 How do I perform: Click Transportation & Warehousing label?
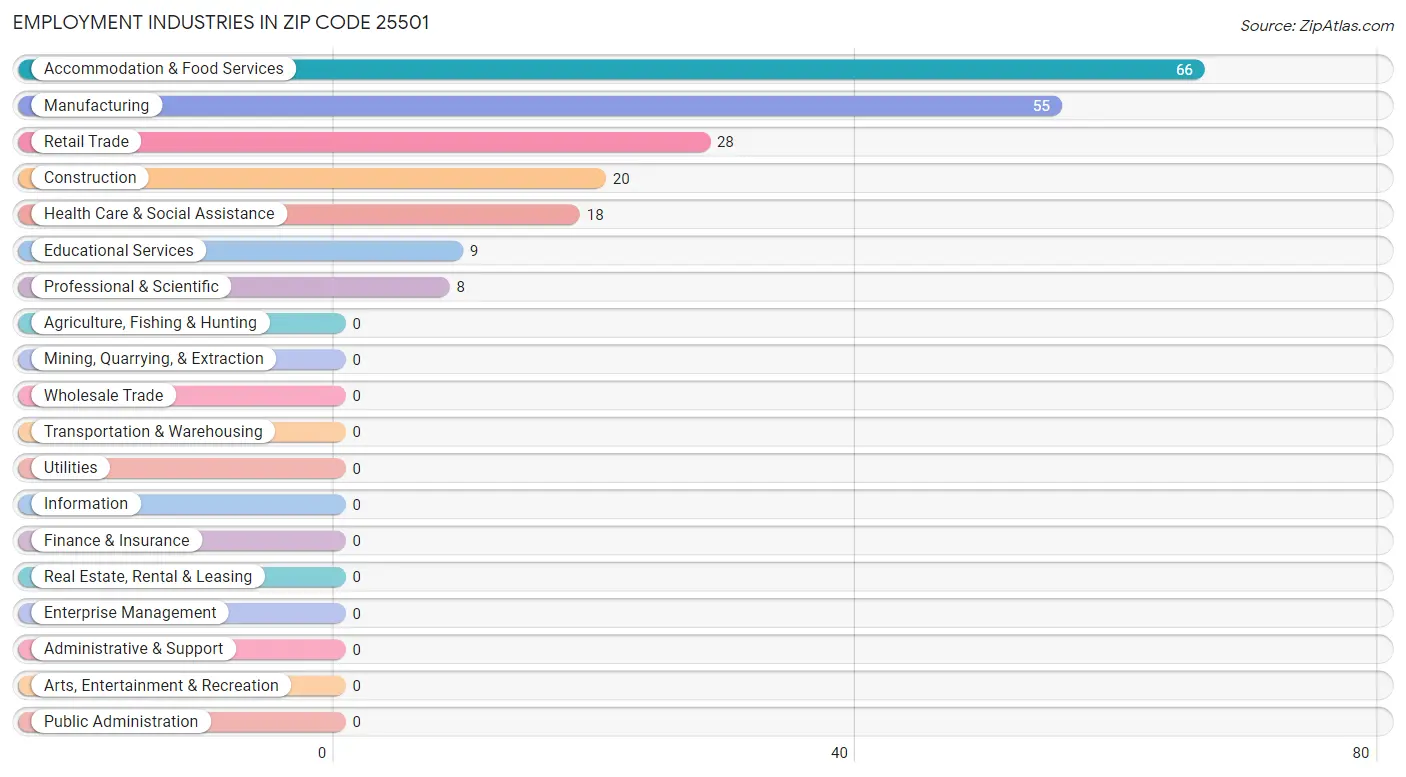153,431
